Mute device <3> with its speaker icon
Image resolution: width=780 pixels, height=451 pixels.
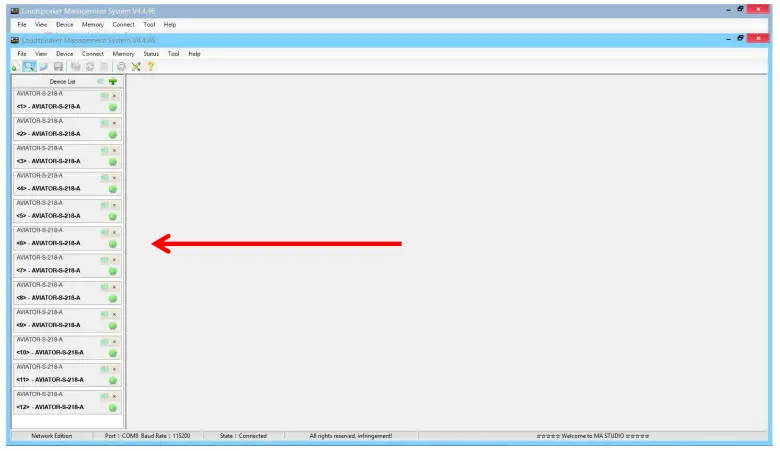click(x=104, y=150)
